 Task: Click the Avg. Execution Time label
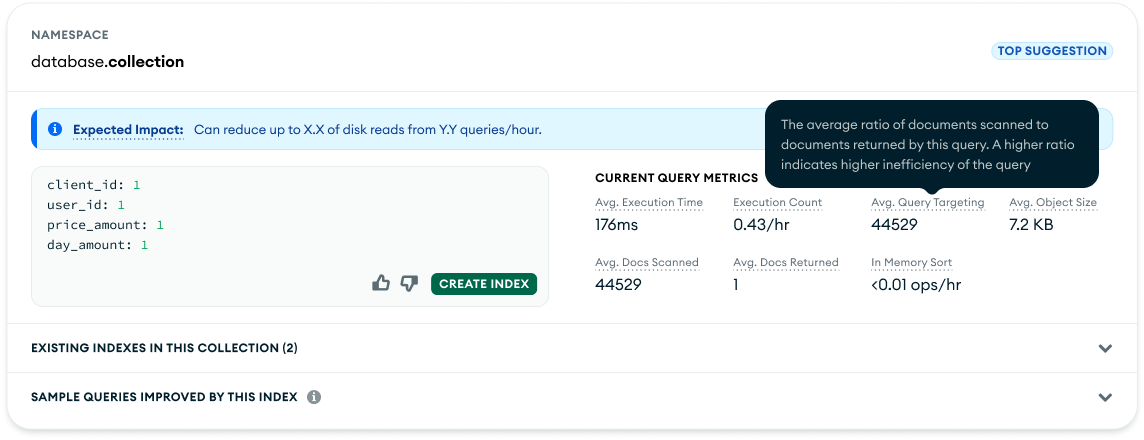(x=649, y=202)
